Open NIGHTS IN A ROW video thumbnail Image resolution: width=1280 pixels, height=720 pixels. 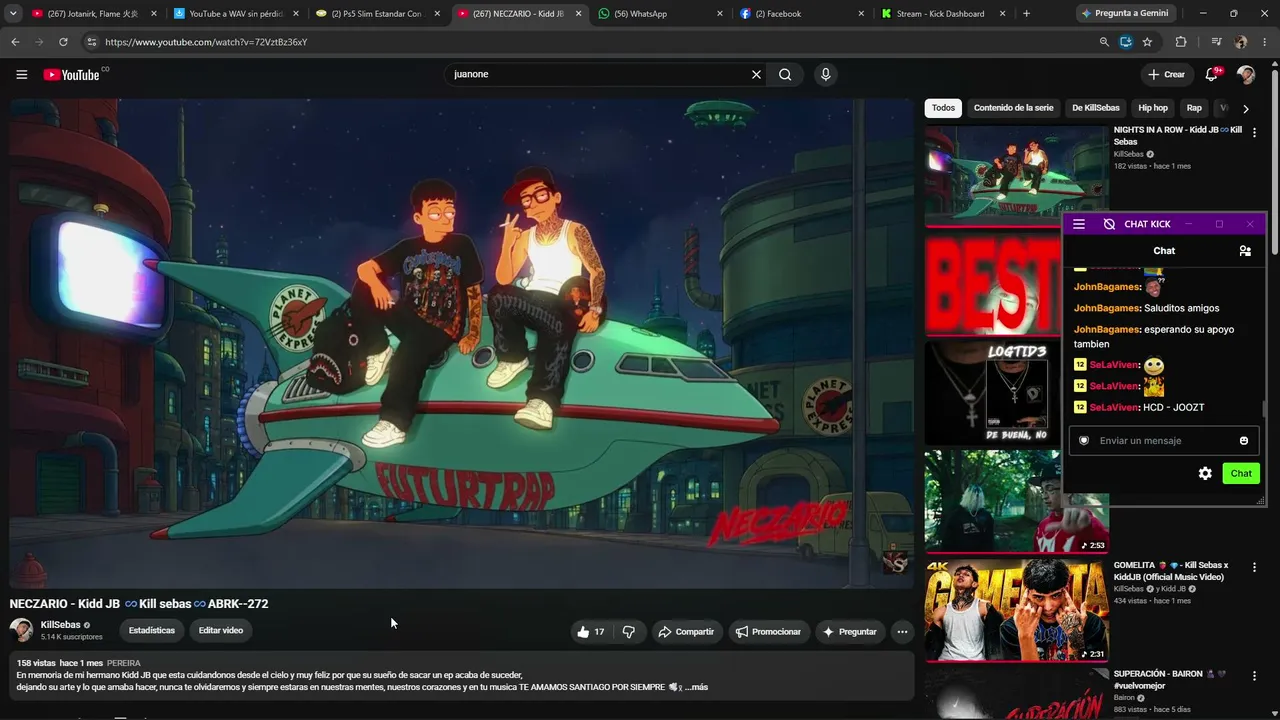(1016, 177)
